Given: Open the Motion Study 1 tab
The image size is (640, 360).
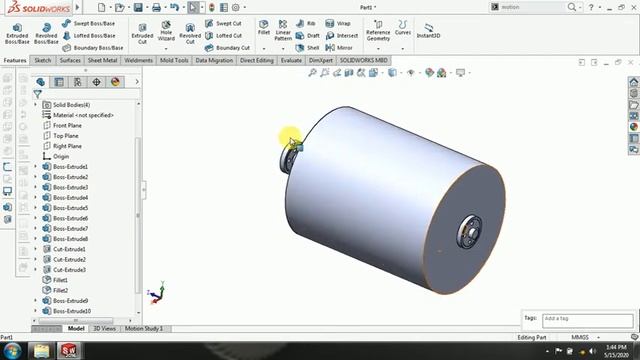Looking at the screenshot, I should (x=144, y=329).
